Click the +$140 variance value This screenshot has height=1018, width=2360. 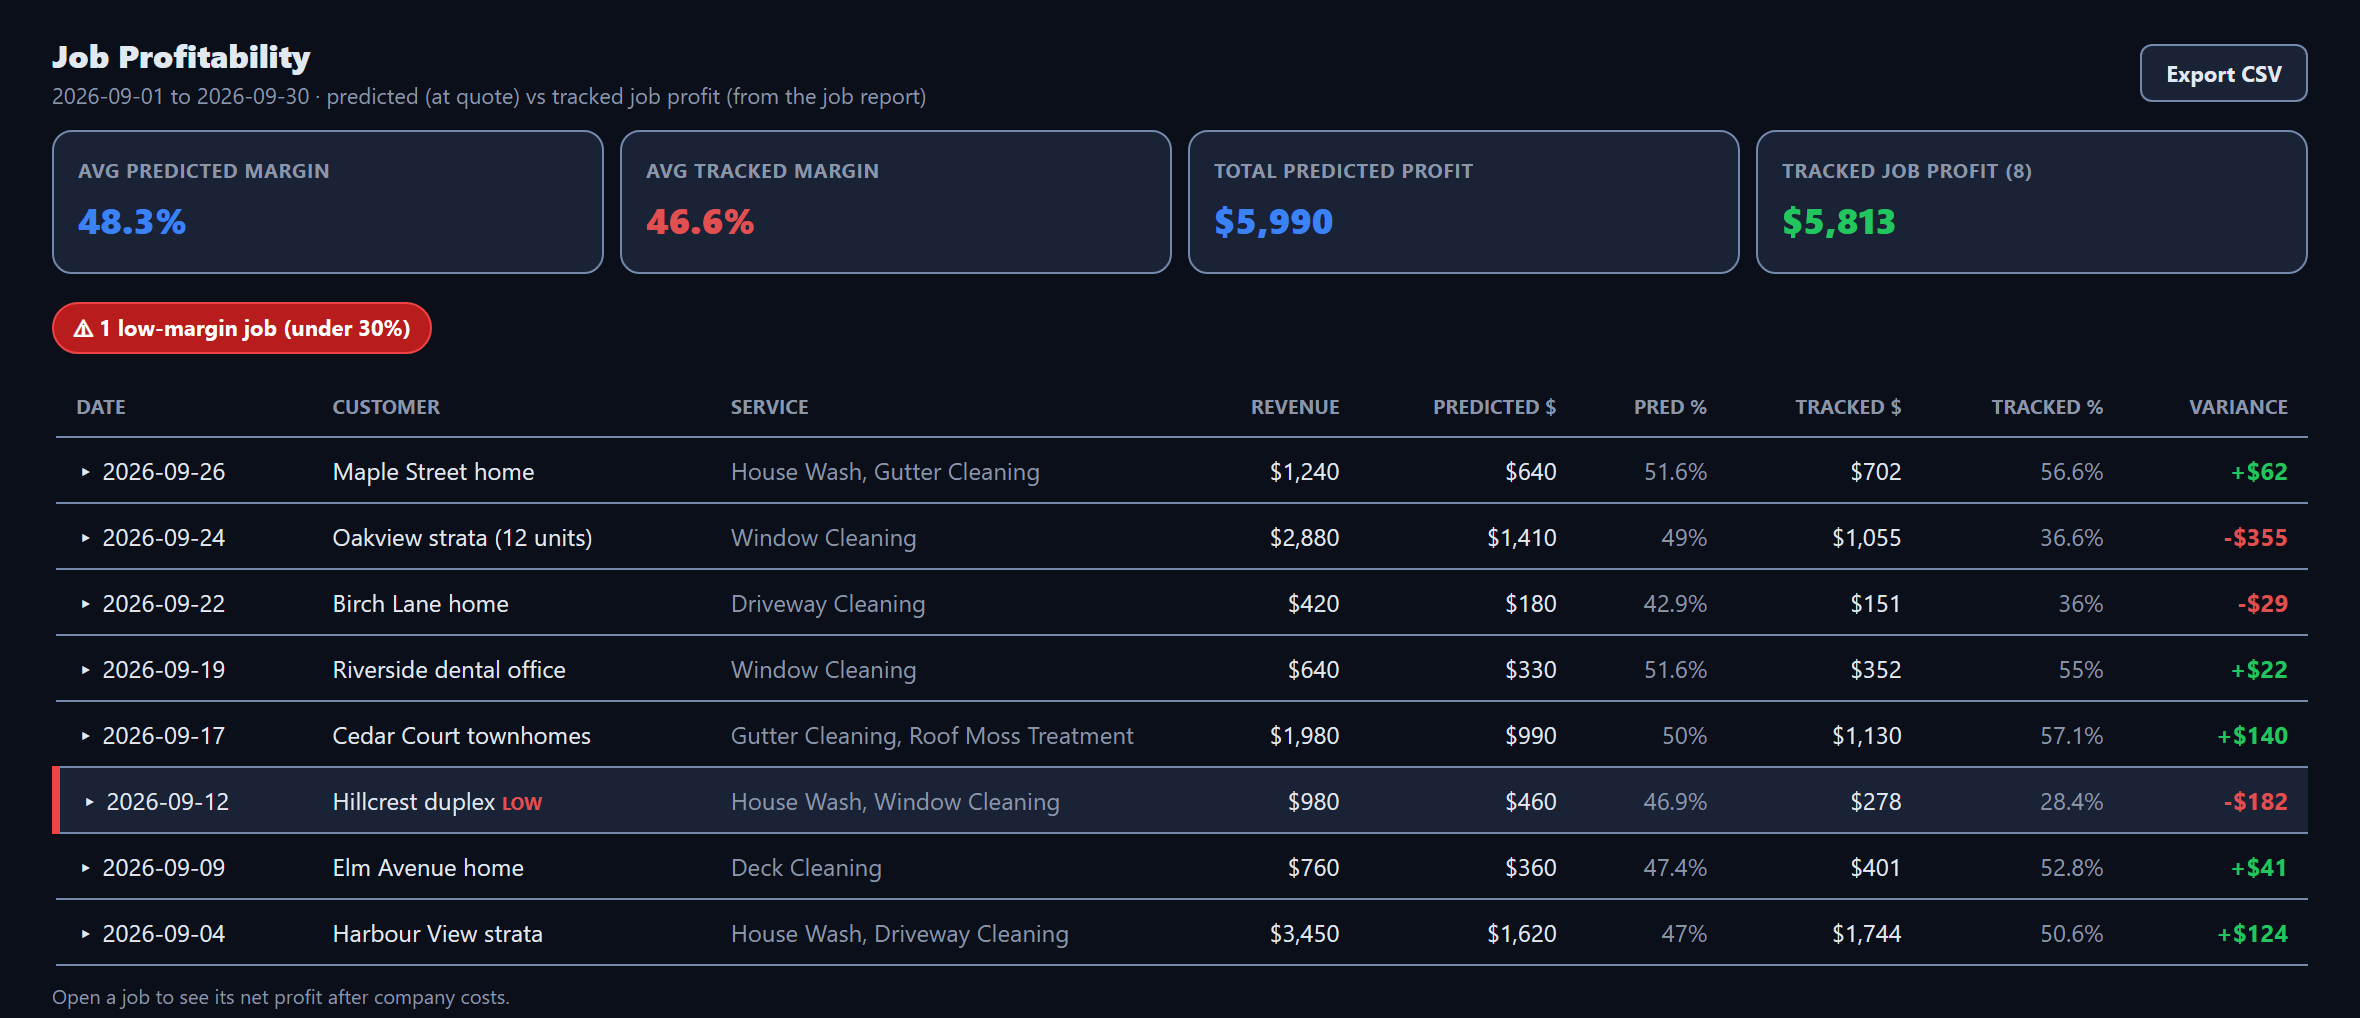point(2252,735)
